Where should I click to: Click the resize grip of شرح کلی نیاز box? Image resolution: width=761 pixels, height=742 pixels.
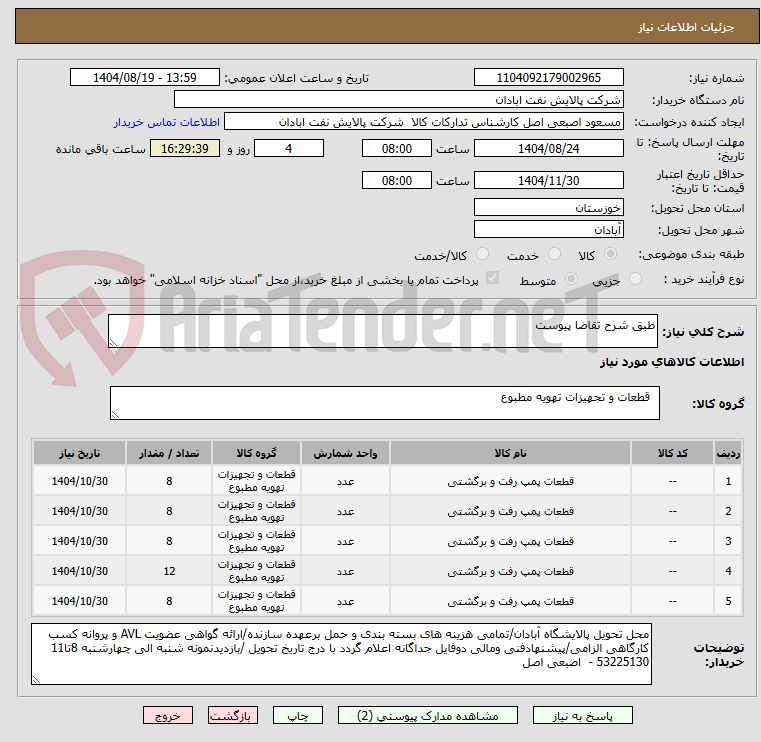click(x=114, y=343)
